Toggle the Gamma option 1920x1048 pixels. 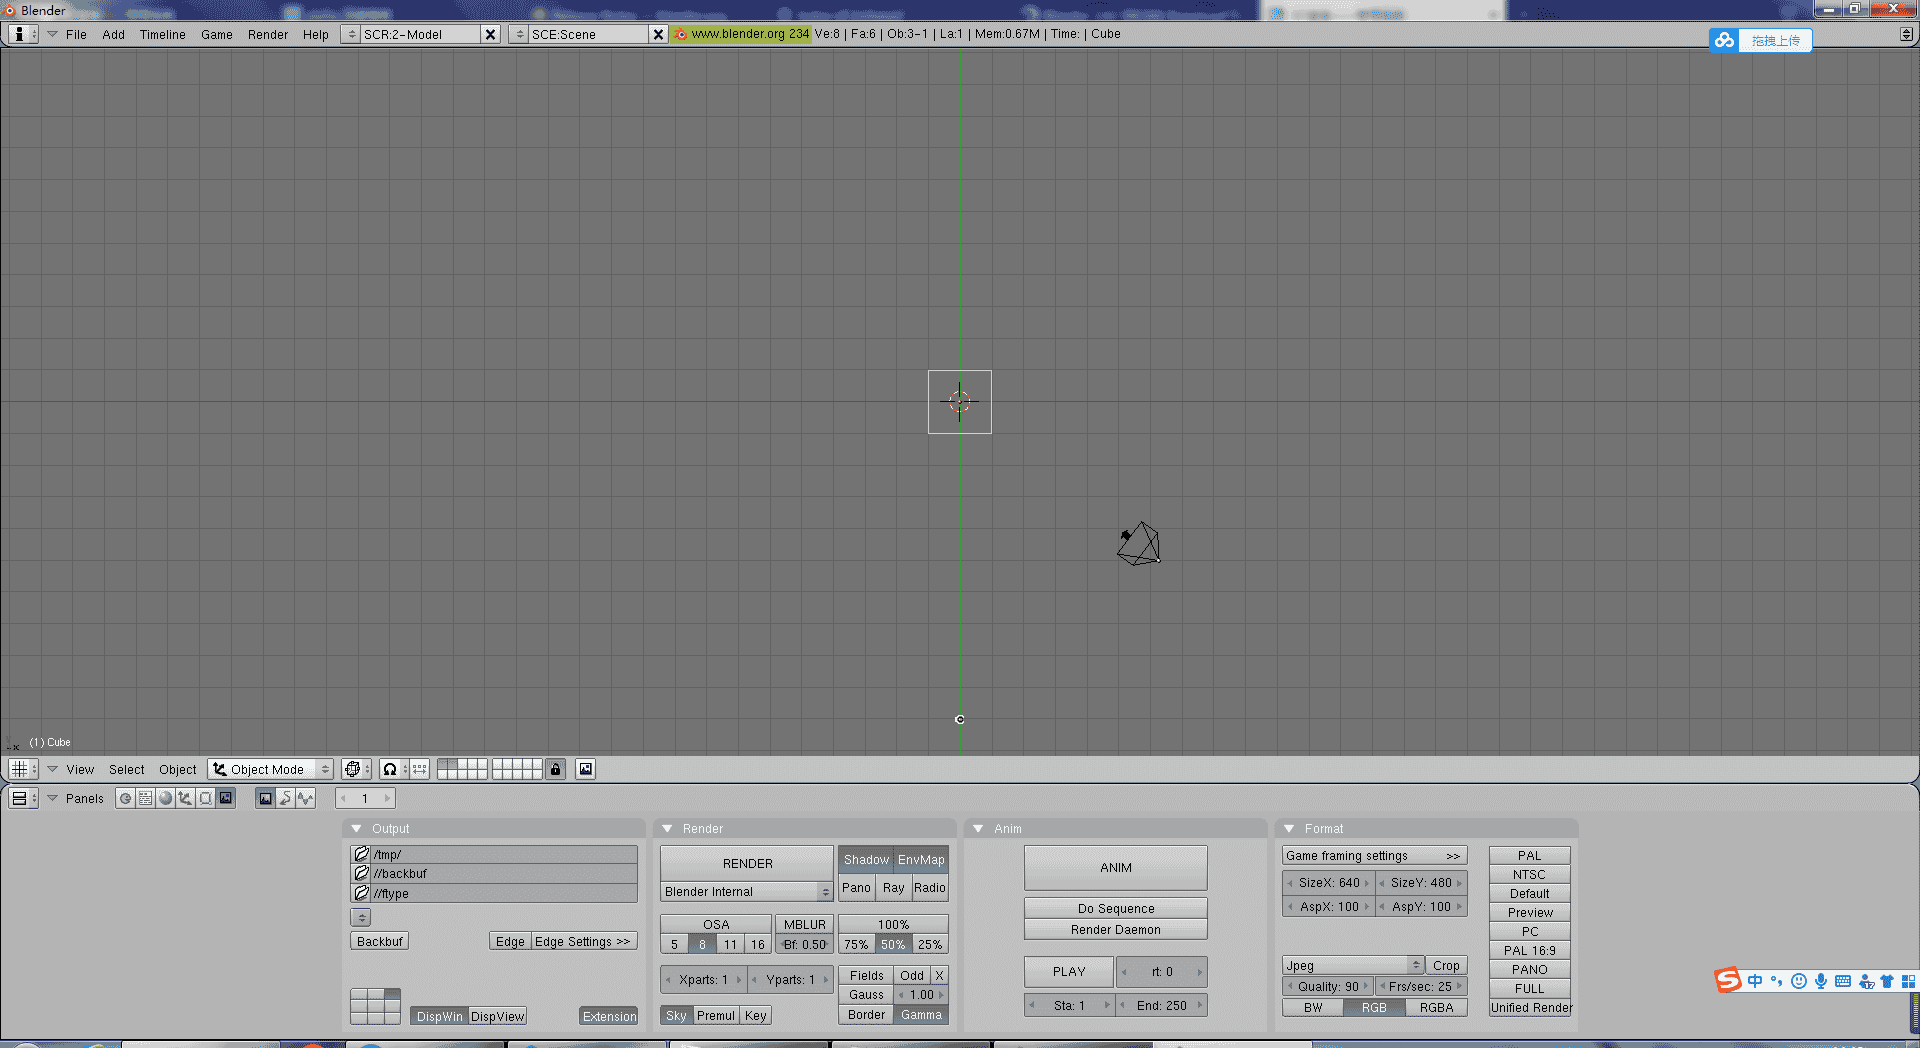tap(921, 1015)
